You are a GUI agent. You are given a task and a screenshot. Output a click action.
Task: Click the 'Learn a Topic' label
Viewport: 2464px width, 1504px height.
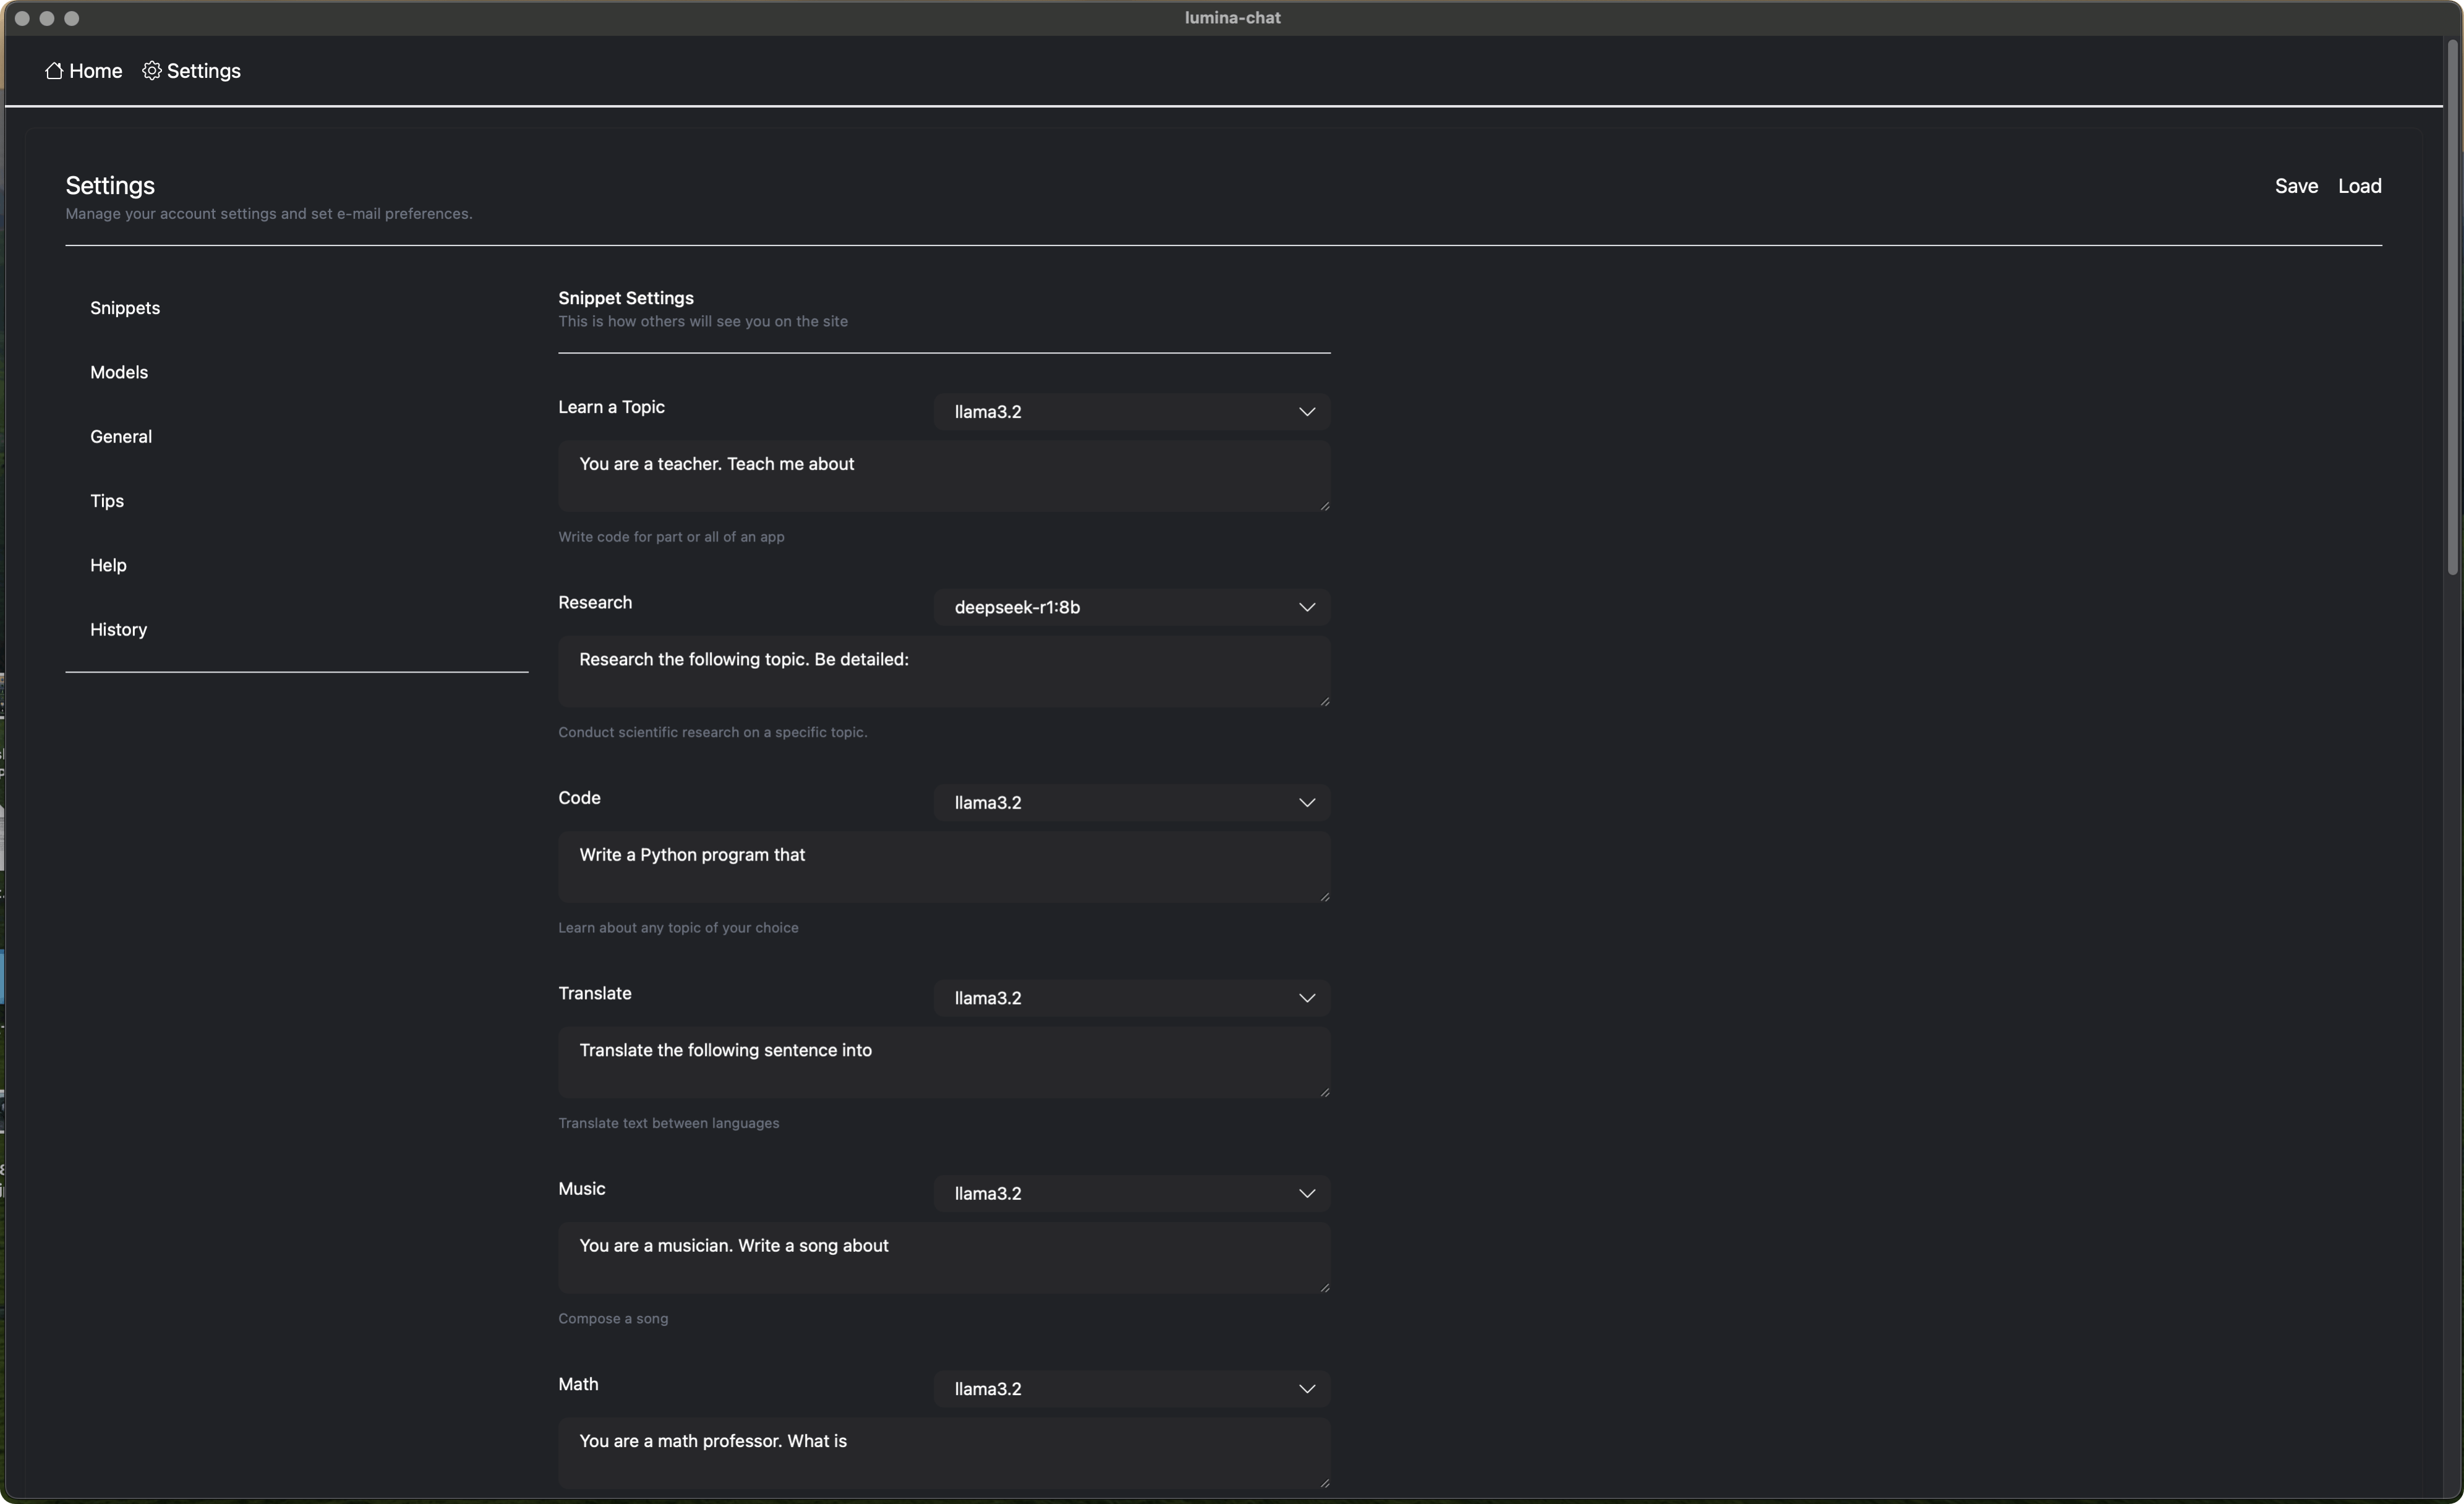click(x=611, y=407)
